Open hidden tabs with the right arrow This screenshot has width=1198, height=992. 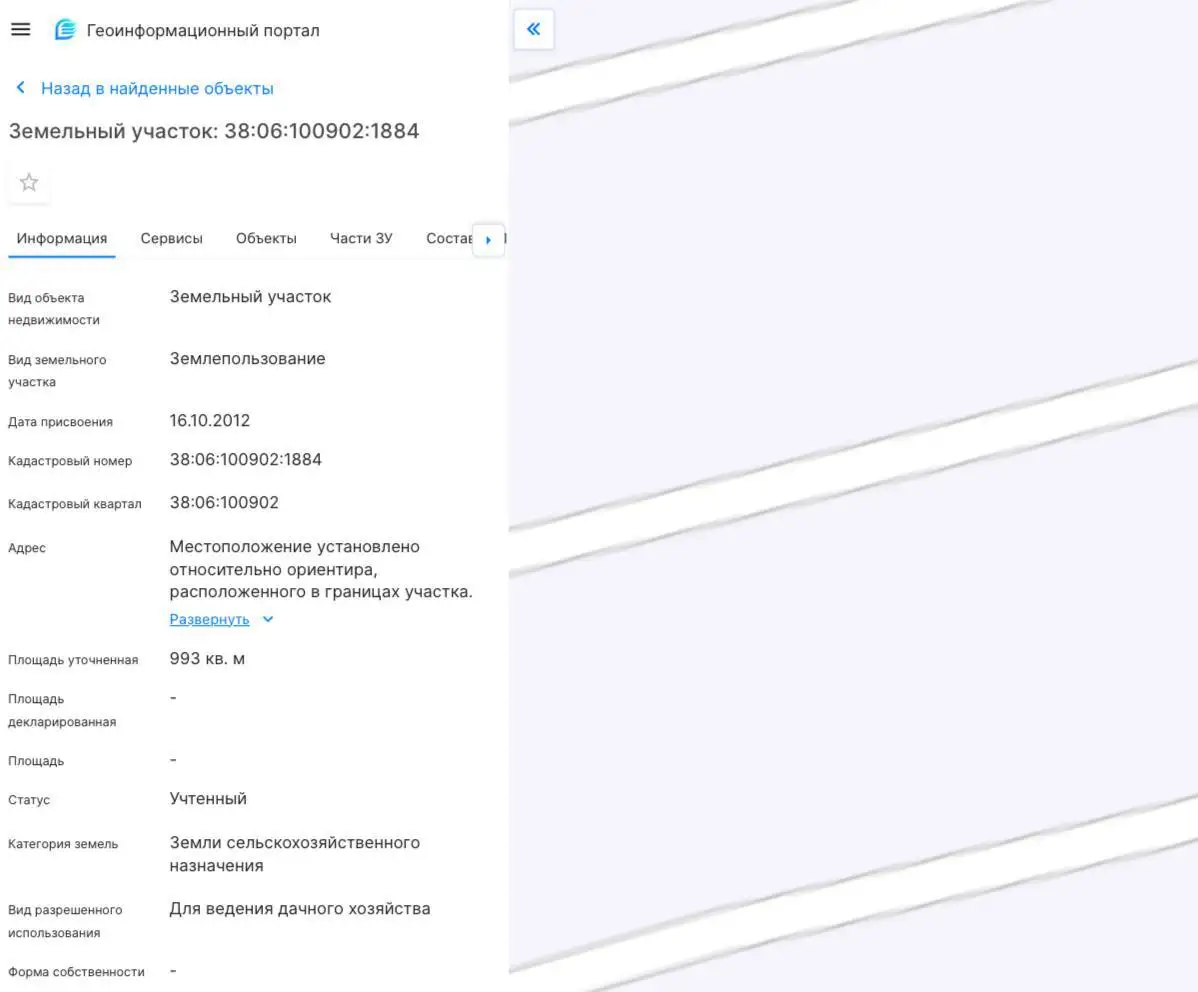pos(488,239)
